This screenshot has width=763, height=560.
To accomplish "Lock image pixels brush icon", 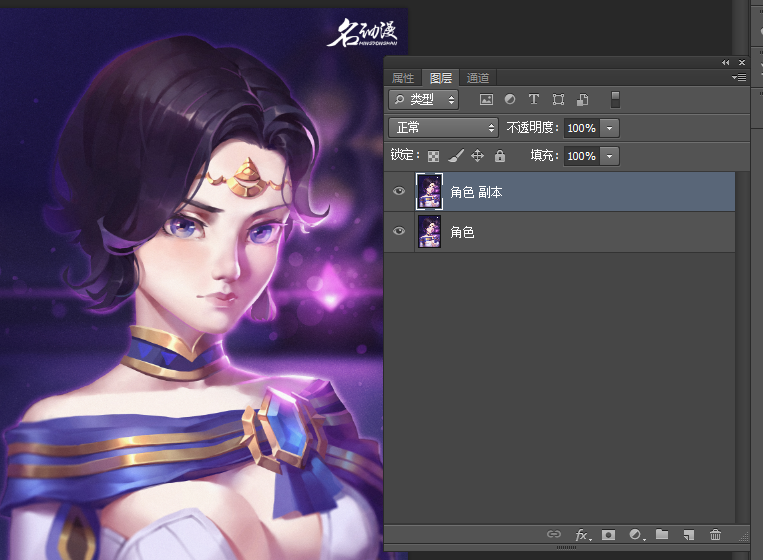I will click(x=456, y=156).
